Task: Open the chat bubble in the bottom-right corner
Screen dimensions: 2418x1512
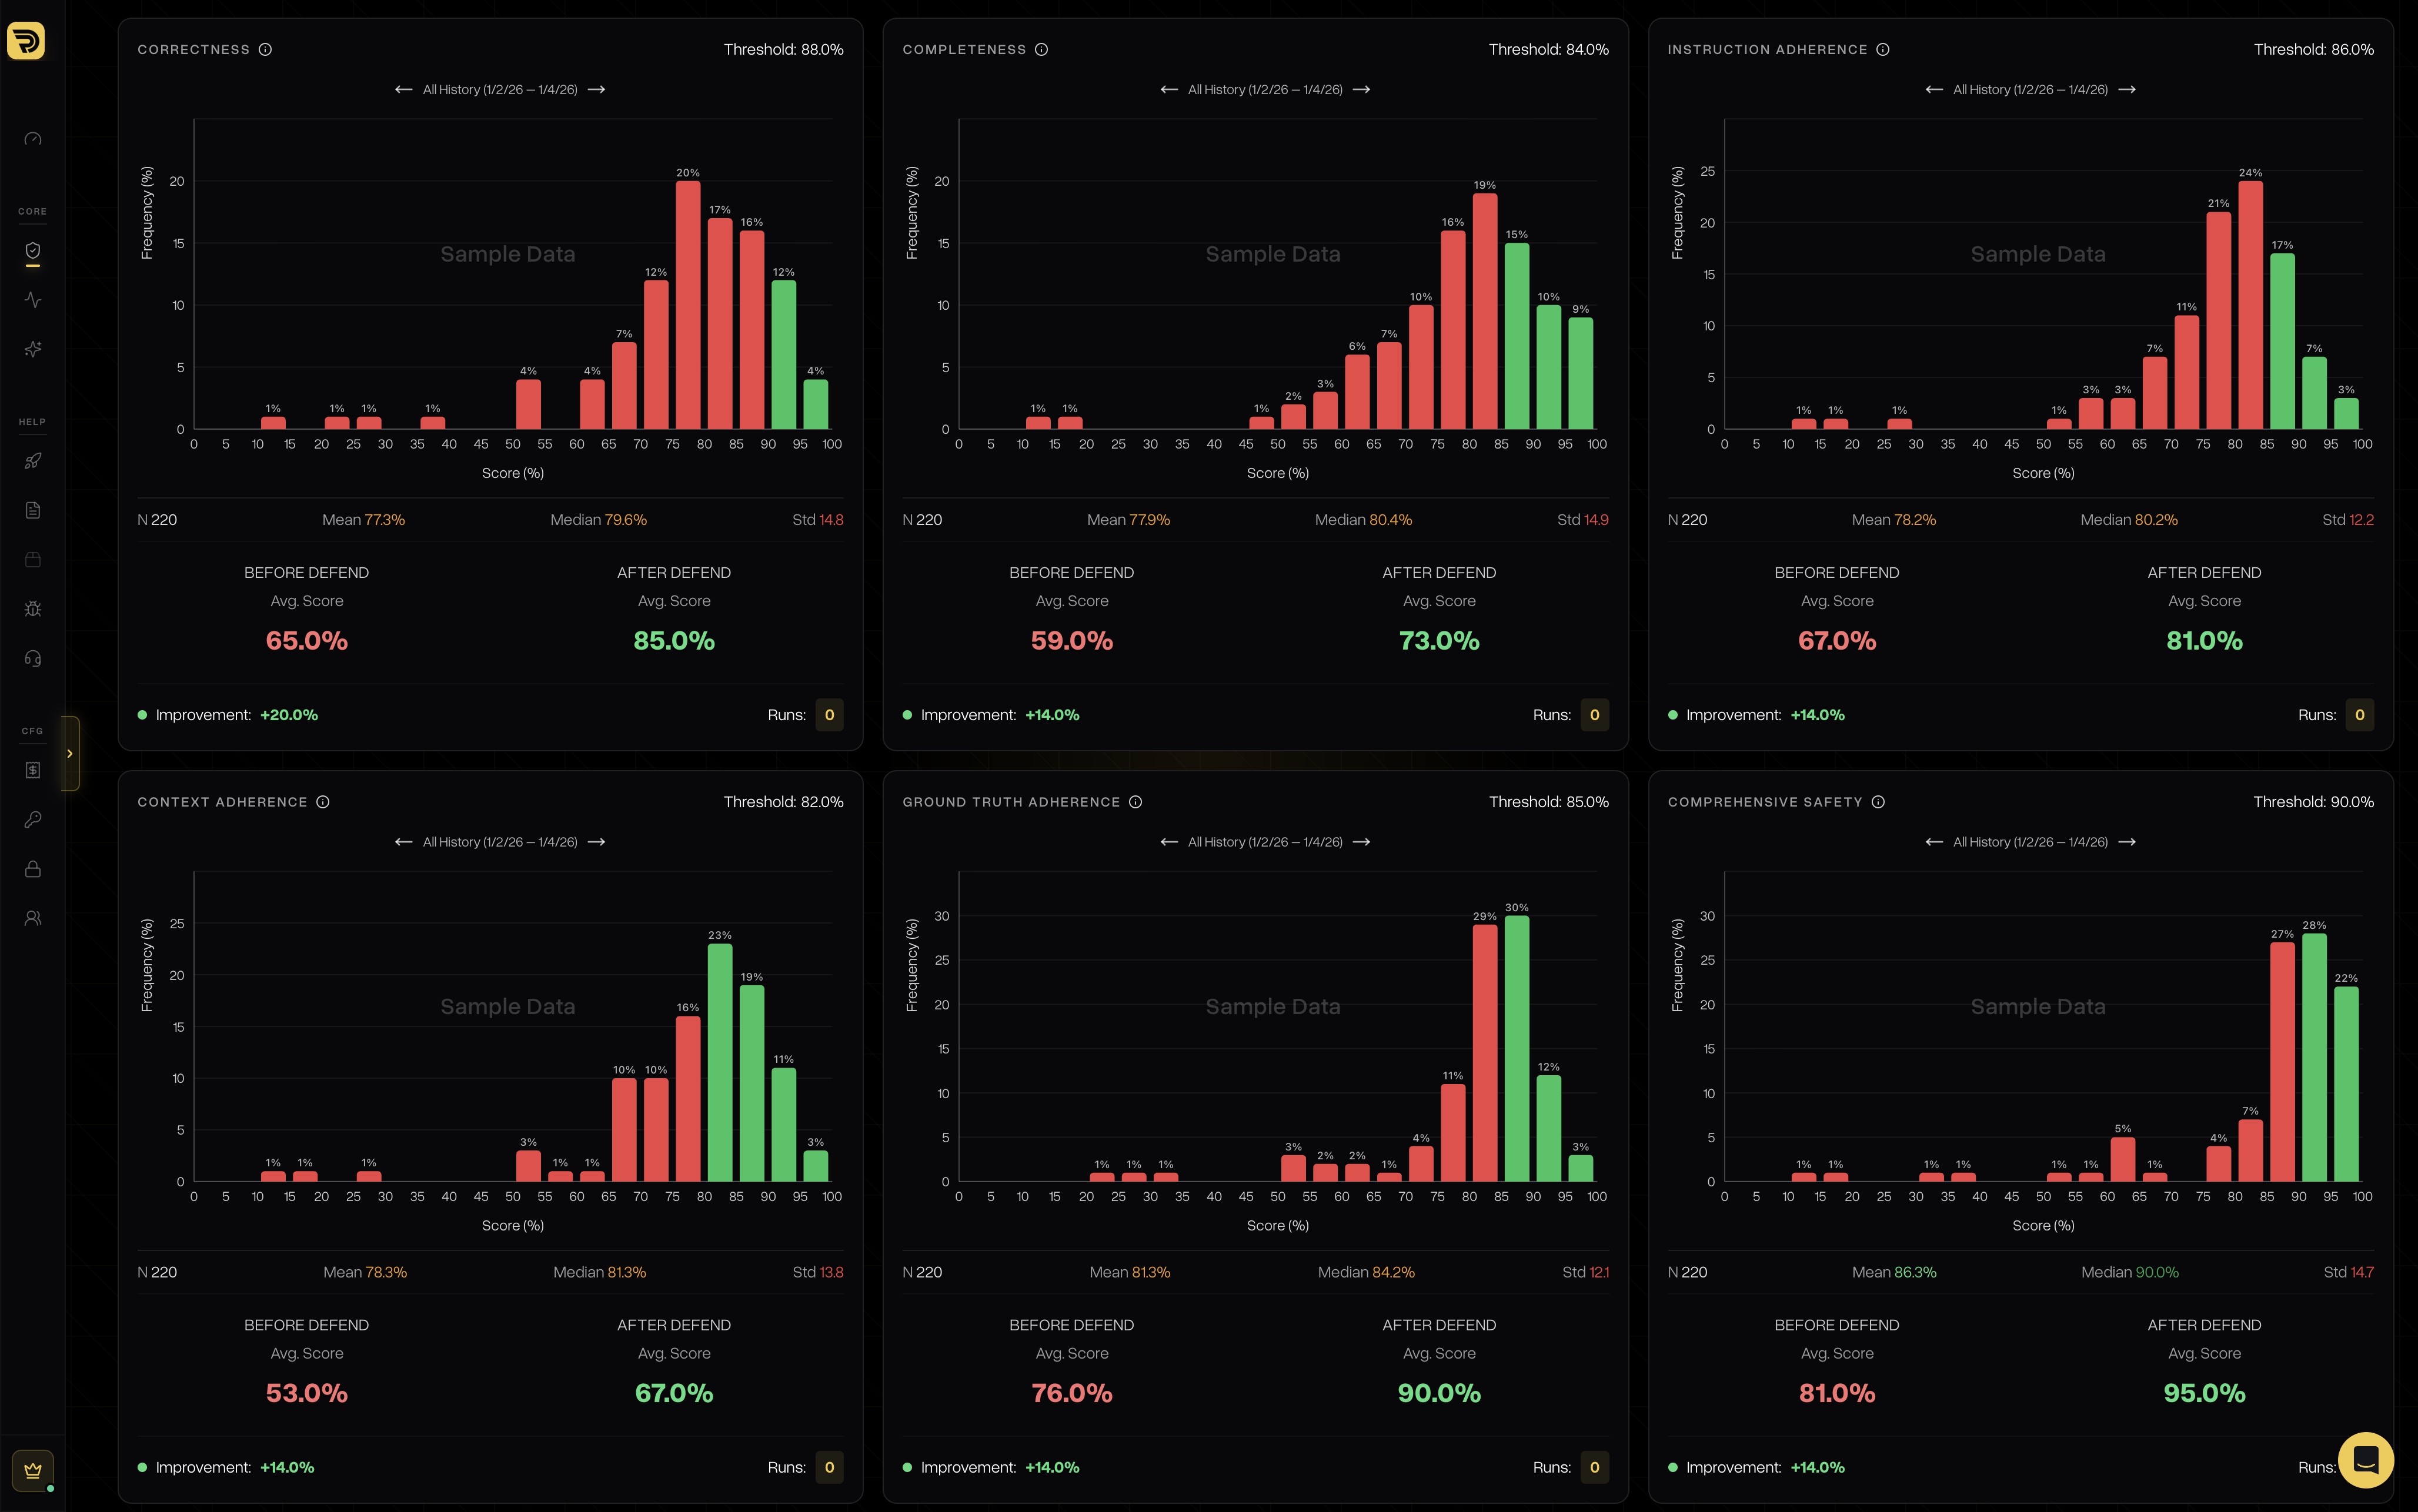Action: click(x=2366, y=1460)
